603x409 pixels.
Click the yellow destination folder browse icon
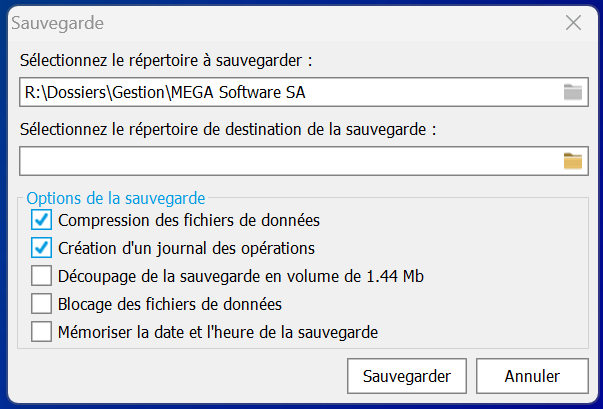[572, 161]
